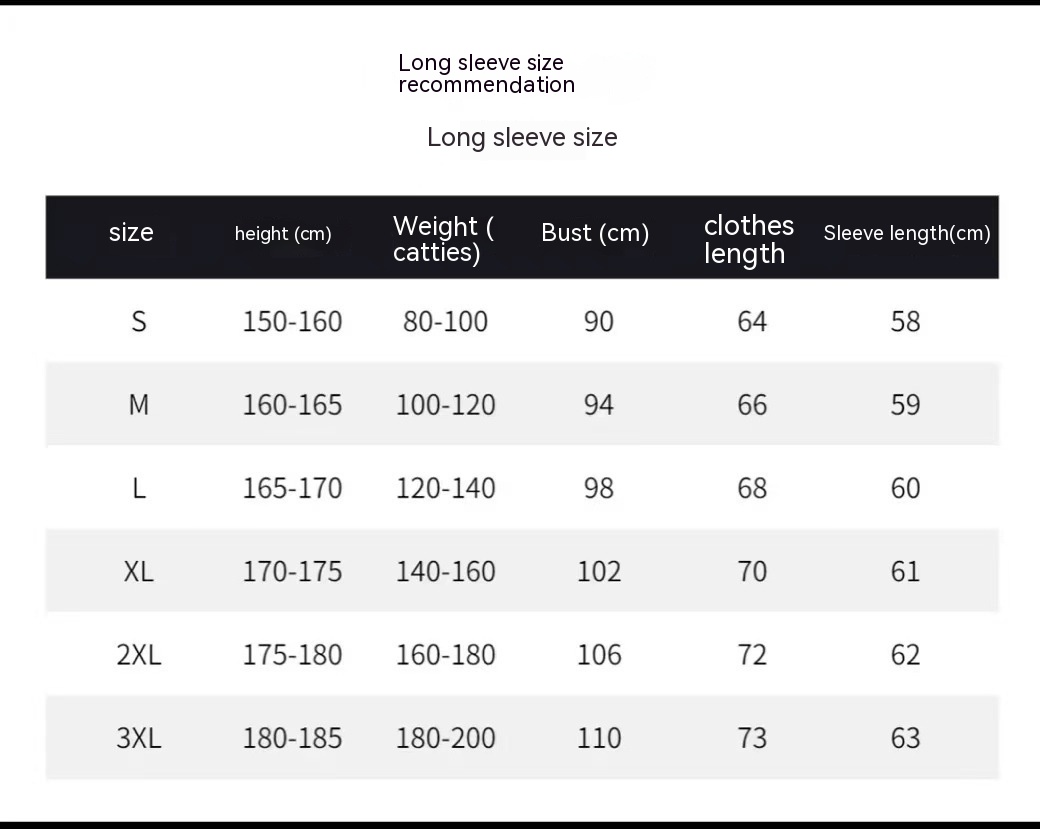1040x829 pixels.
Task: Click the "Sleeve length(cm)" column header
Action: point(906,233)
